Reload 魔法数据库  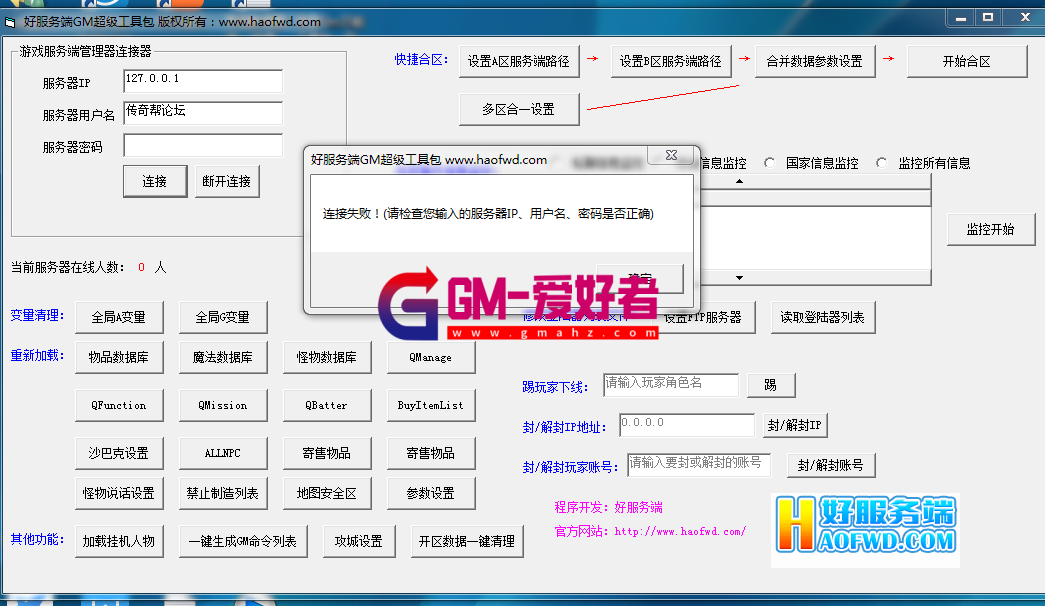[x=223, y=357]
